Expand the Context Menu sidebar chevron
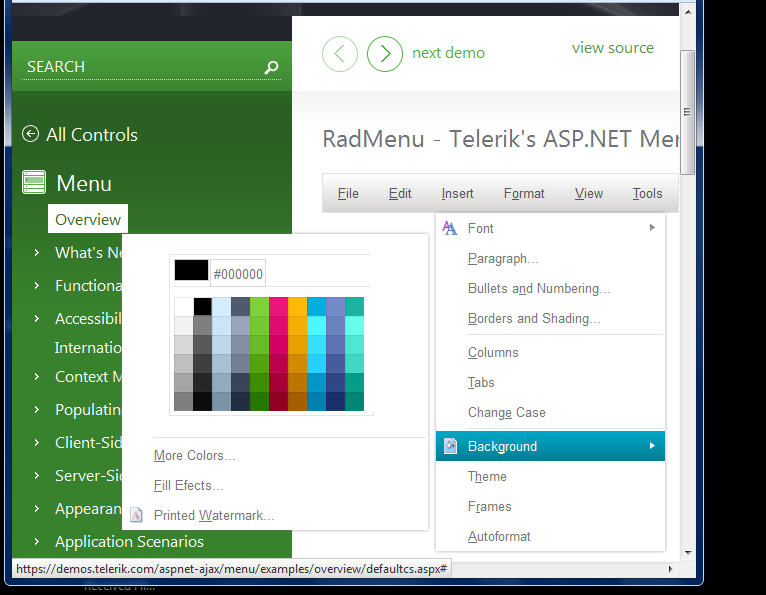Viewport: 766px width, 595px height. coord(37,377)
